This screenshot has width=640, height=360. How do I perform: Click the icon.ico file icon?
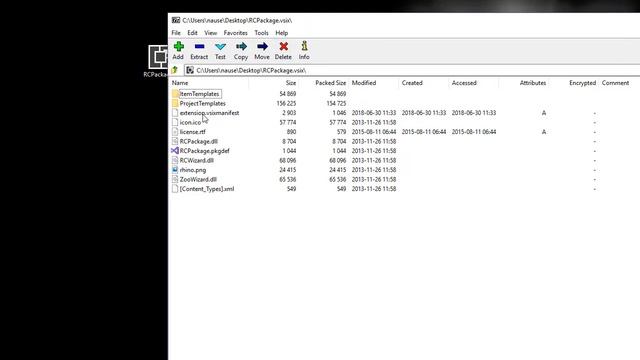(175, 122)
